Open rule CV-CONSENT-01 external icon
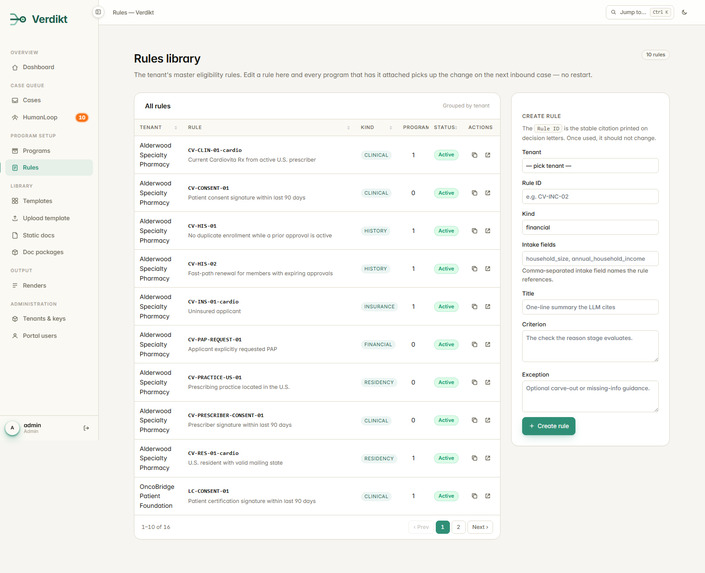This screenshot has height=573, width=705. [x=487, y=193]
